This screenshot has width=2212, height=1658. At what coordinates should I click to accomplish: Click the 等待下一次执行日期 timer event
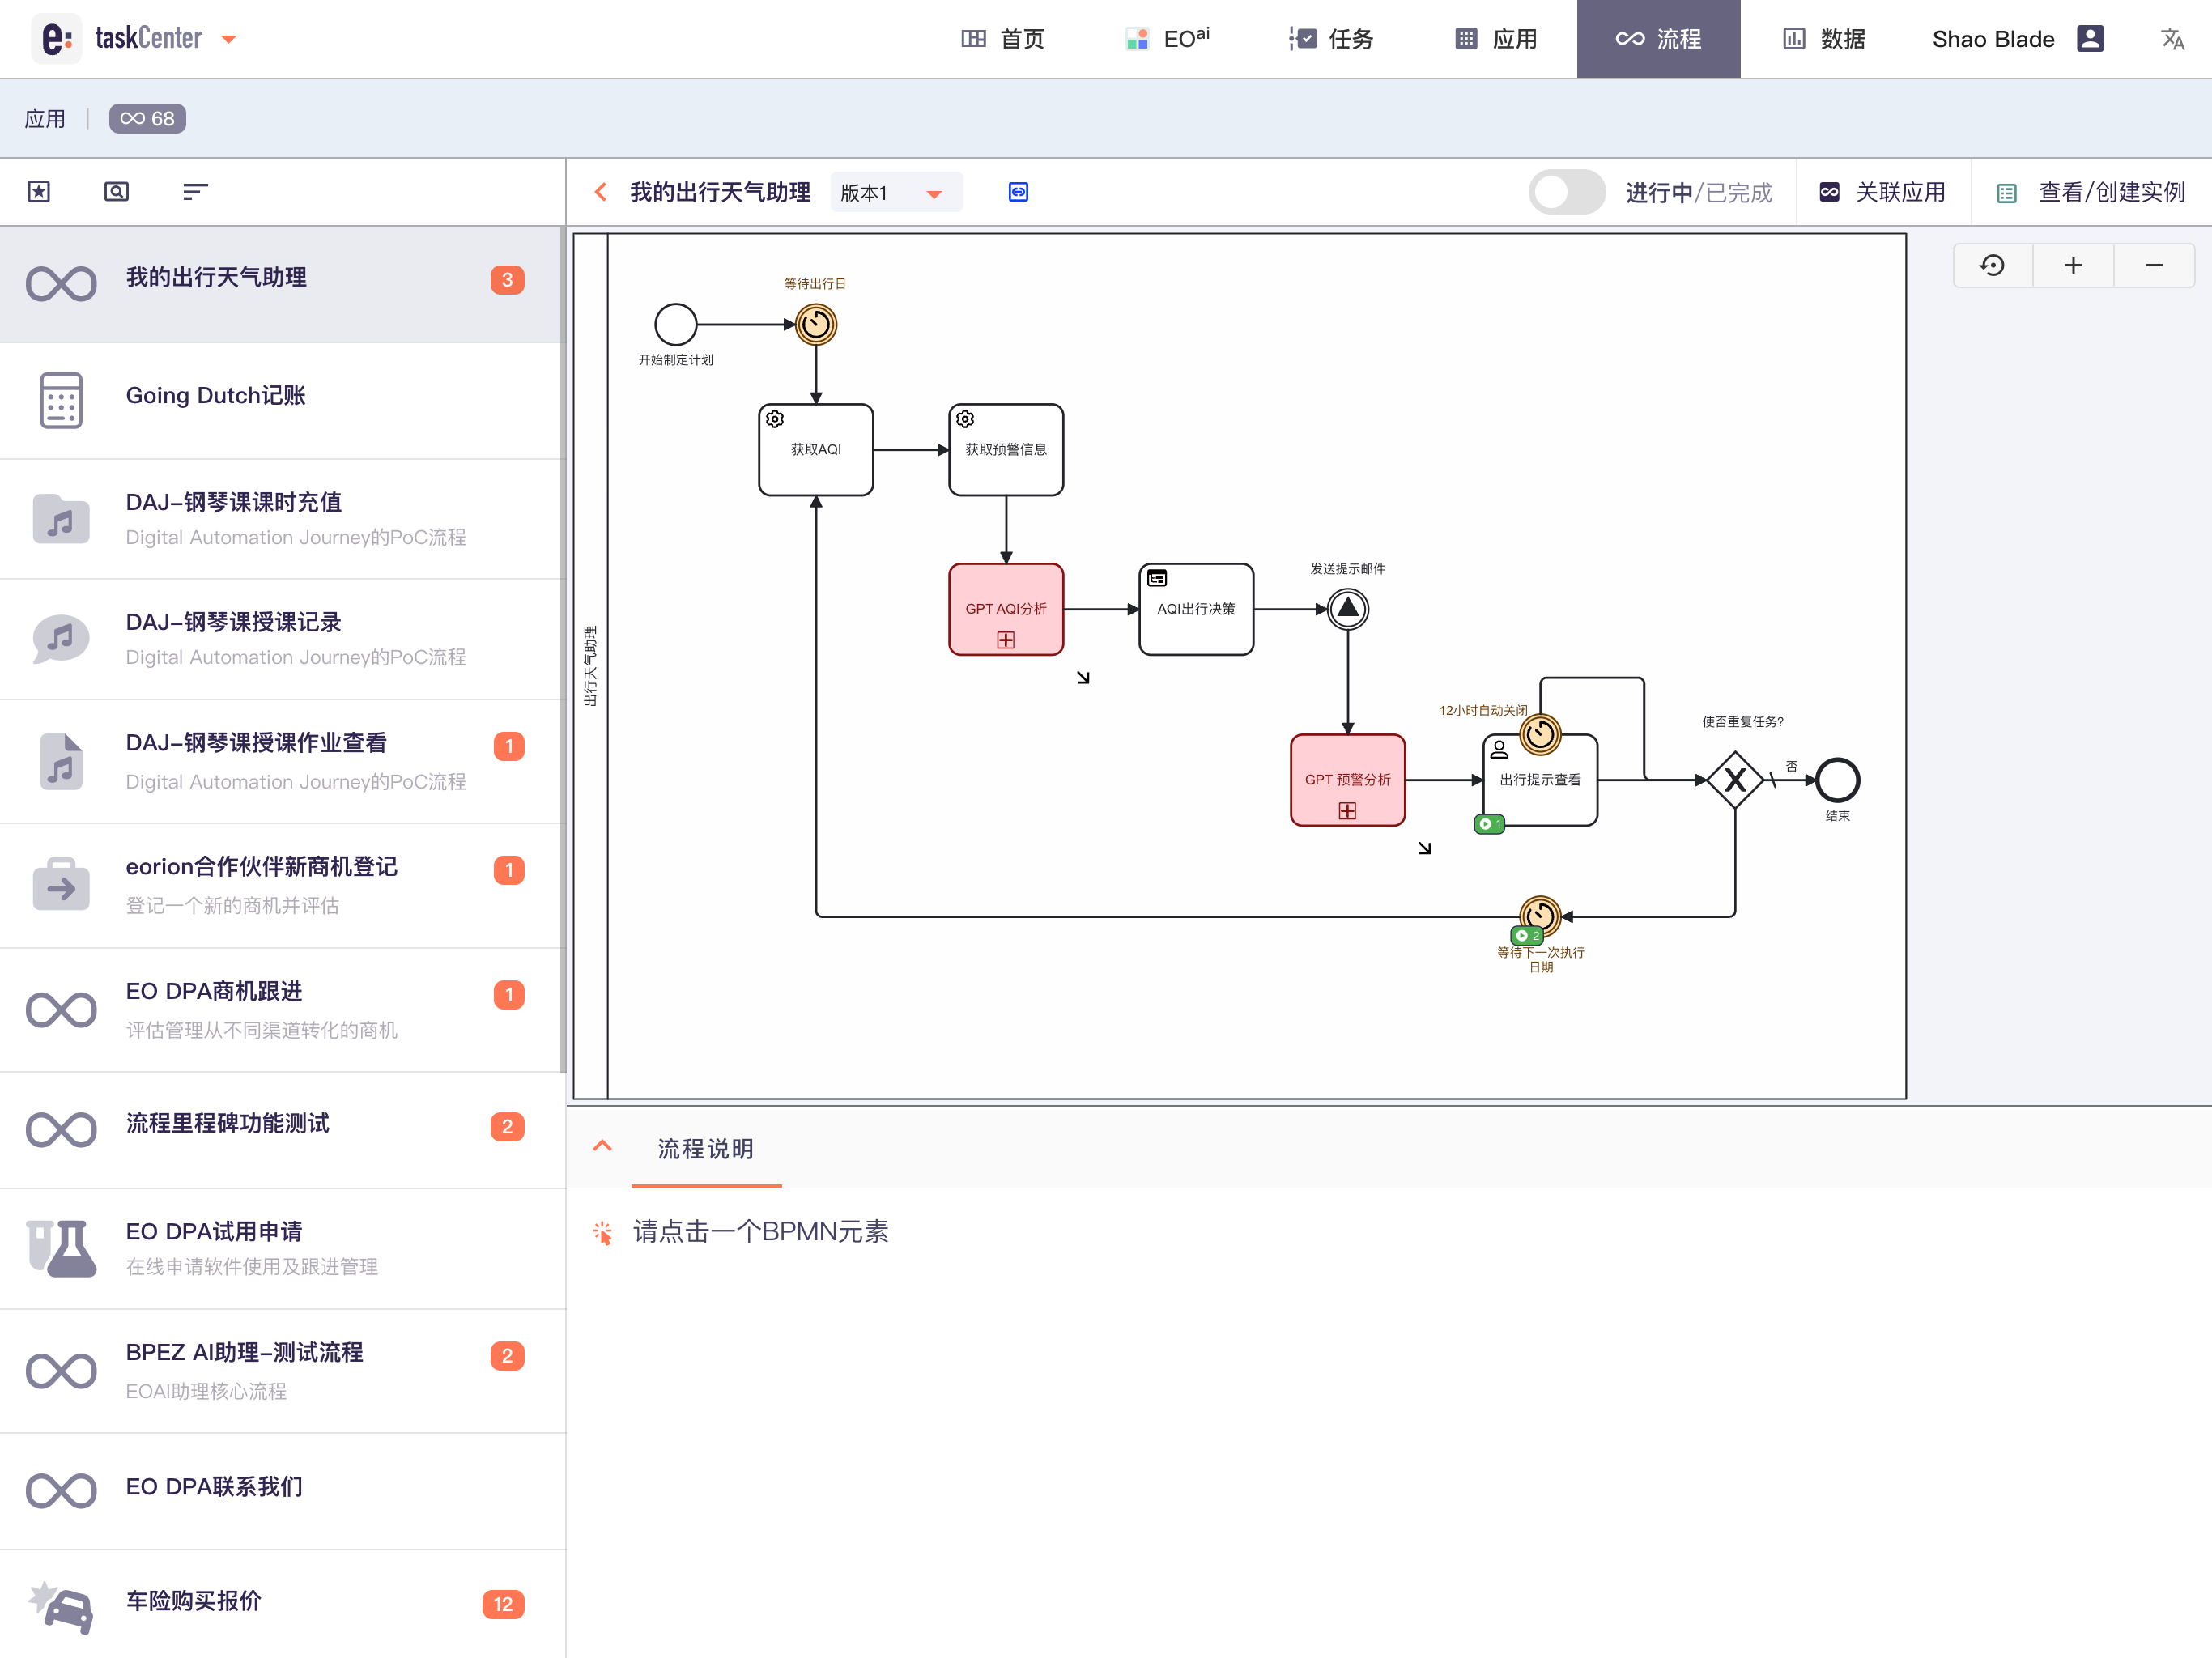pyautogui.click(x=1541, y=914)
